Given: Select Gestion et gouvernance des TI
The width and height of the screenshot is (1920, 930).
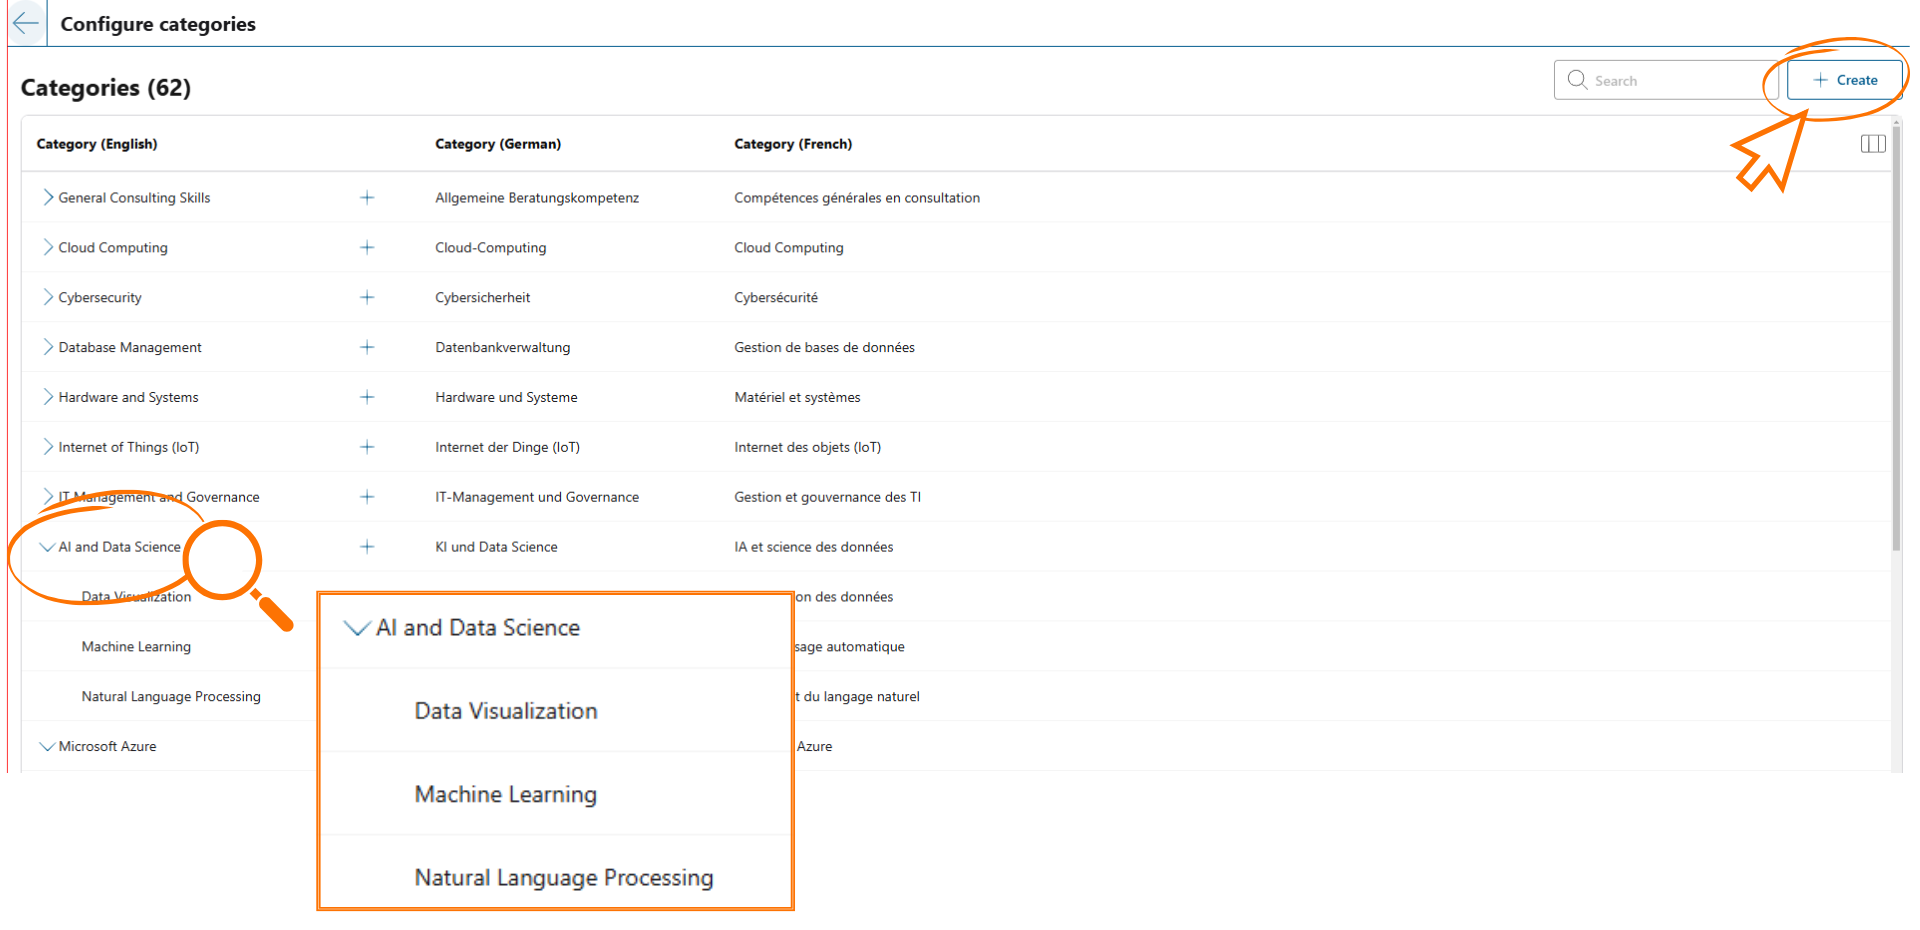Looking at the screenshot, I should tap(828, 497).
